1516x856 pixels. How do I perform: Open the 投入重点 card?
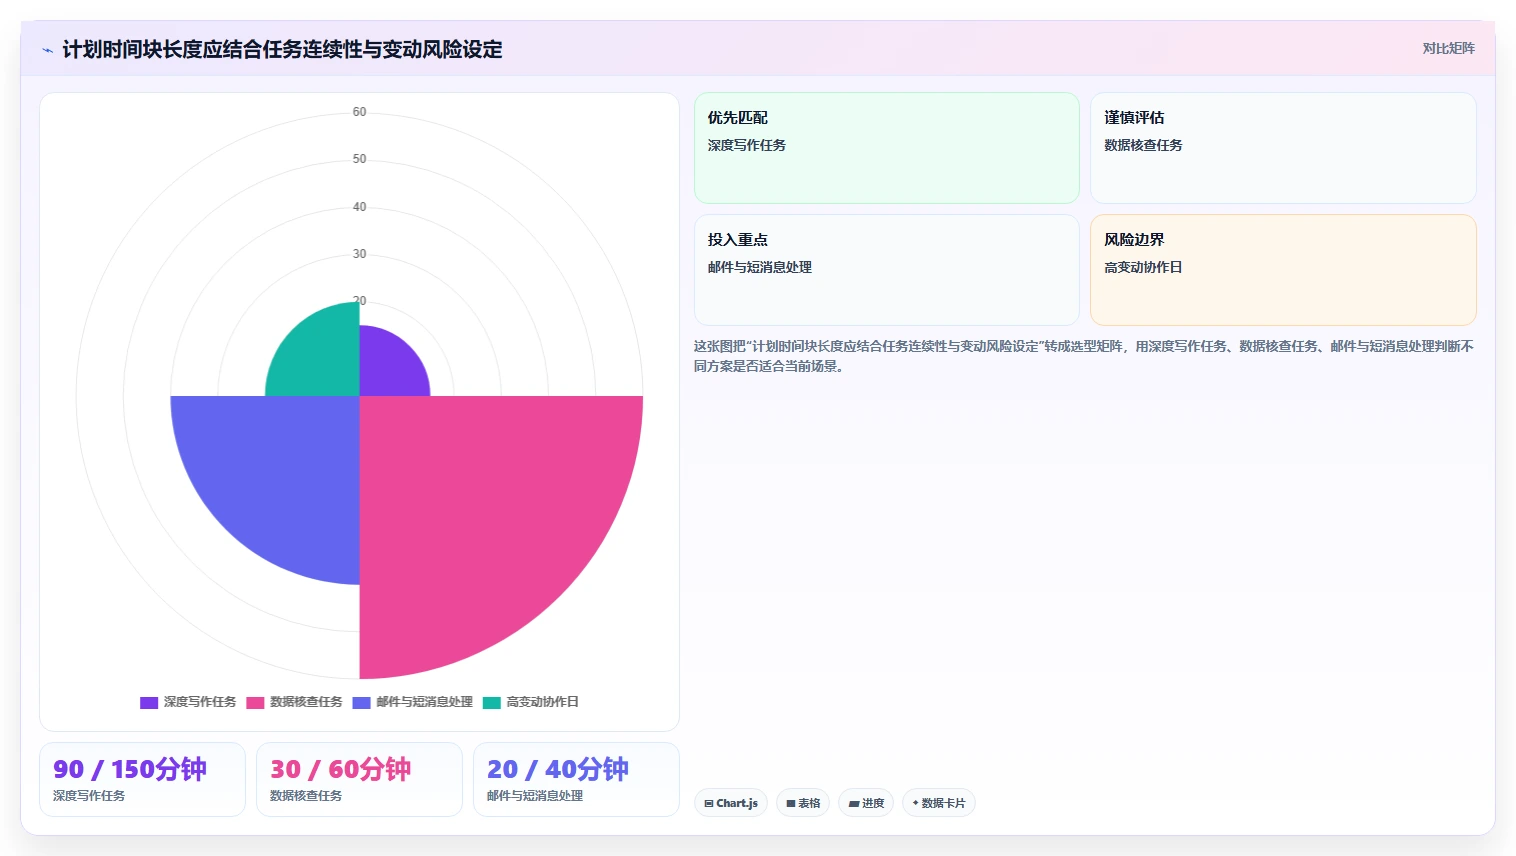click(x=887, y=270)
